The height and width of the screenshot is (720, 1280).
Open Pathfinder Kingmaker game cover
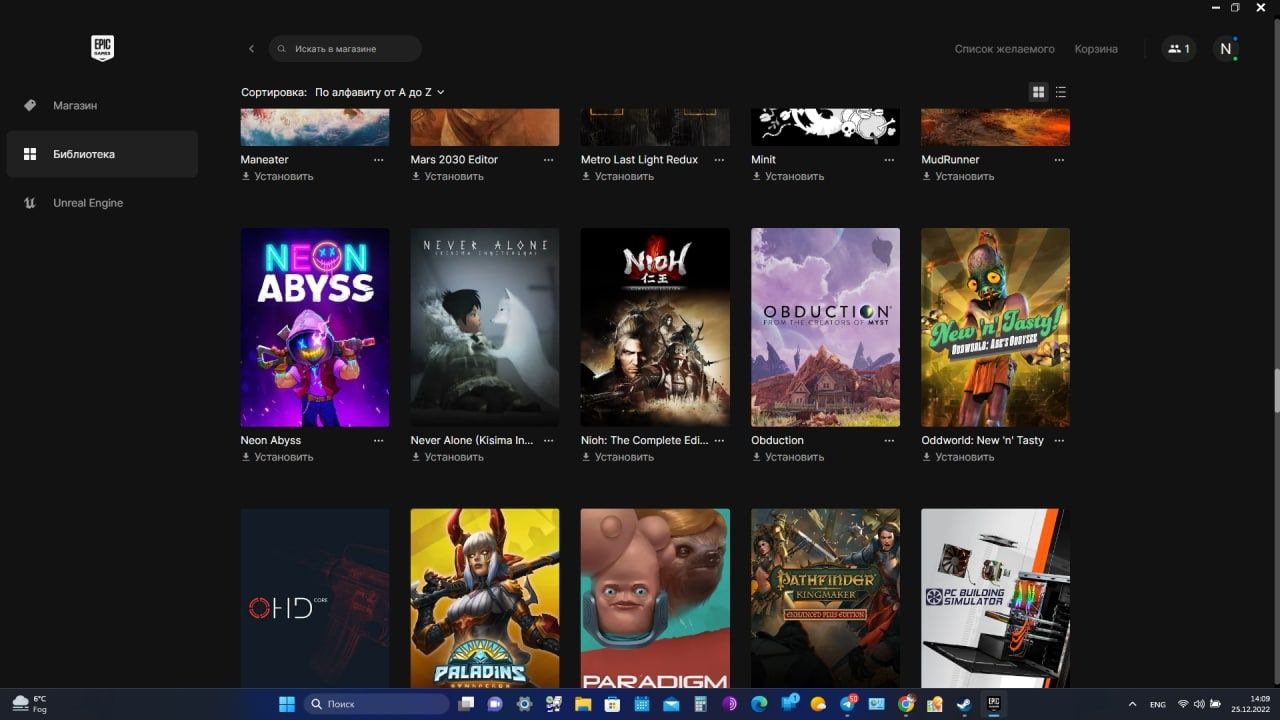point(825,598)
